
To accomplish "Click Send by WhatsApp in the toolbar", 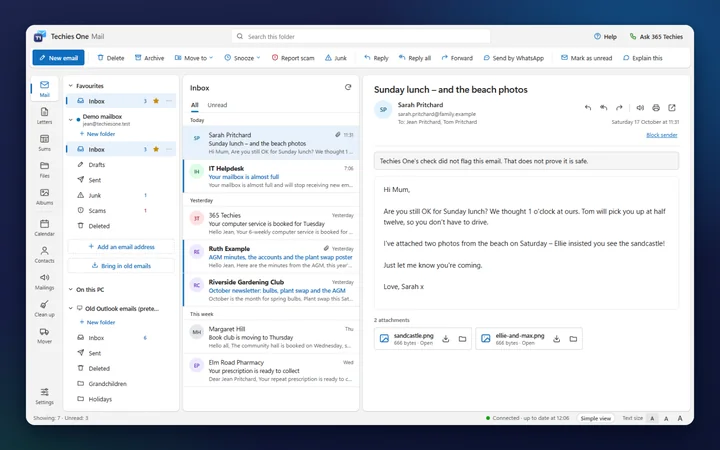I will point(513,58).
